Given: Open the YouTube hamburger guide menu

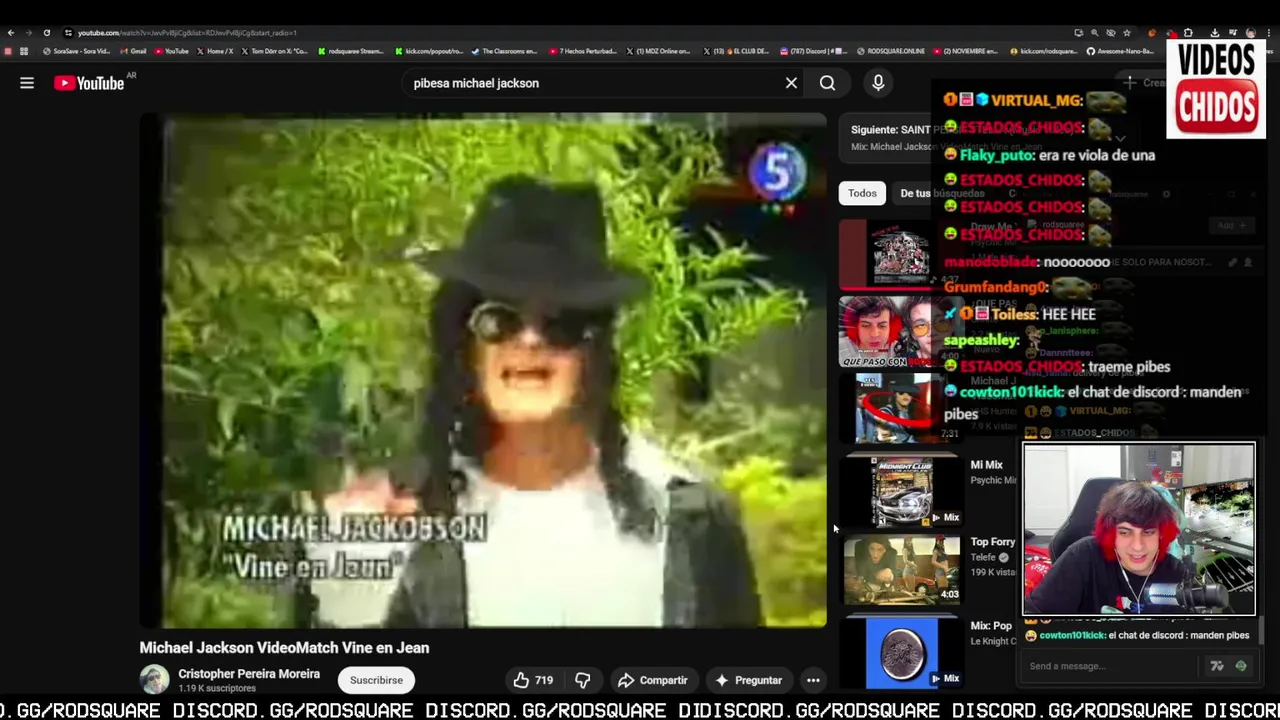Looking at the screenshot, I should click(x=27, y=83).
